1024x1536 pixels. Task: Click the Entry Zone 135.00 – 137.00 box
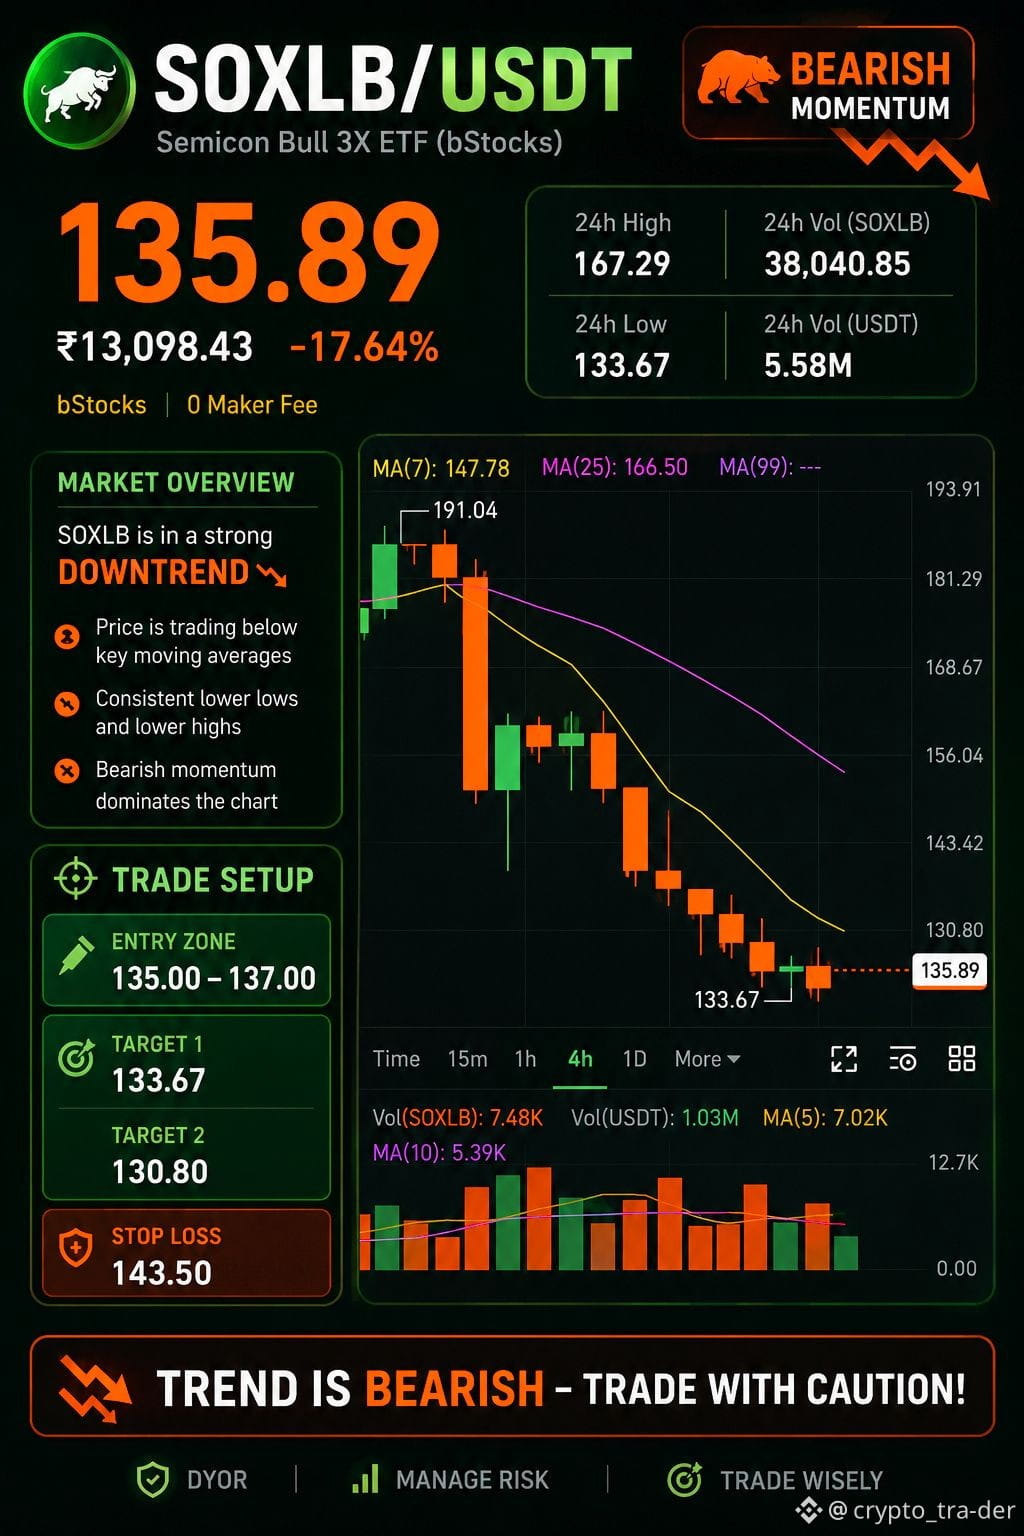click(186, 960)
